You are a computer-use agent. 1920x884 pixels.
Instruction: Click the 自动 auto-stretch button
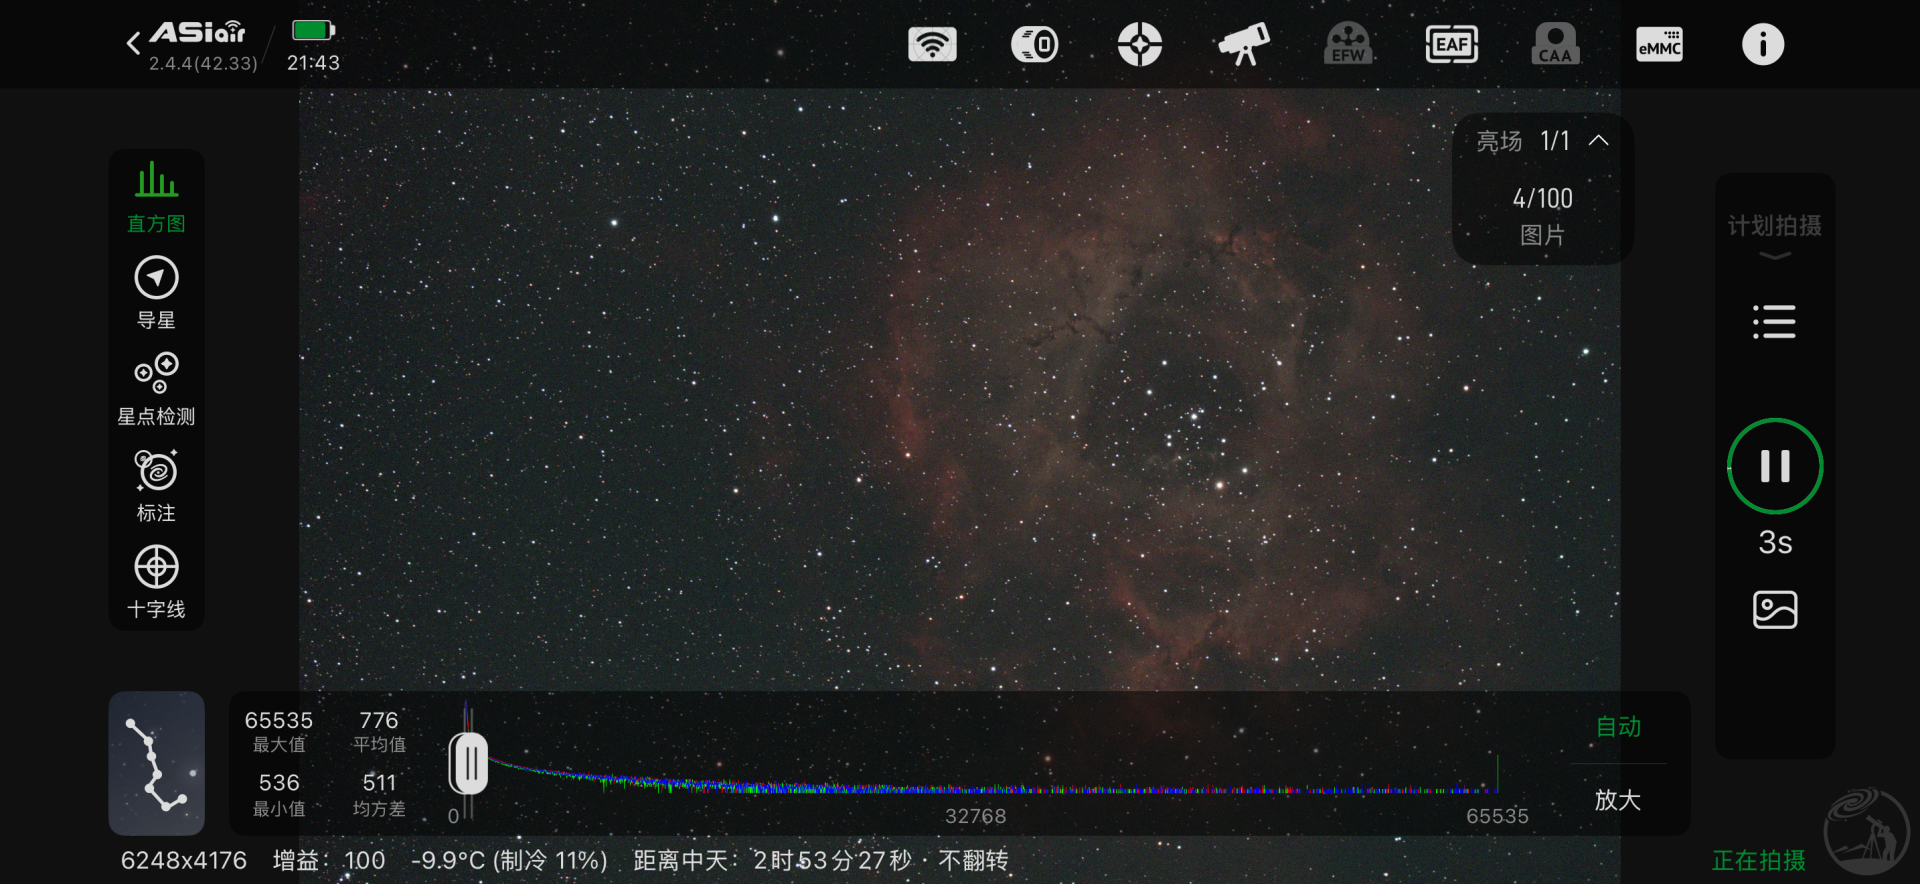tap(1617, 727)
